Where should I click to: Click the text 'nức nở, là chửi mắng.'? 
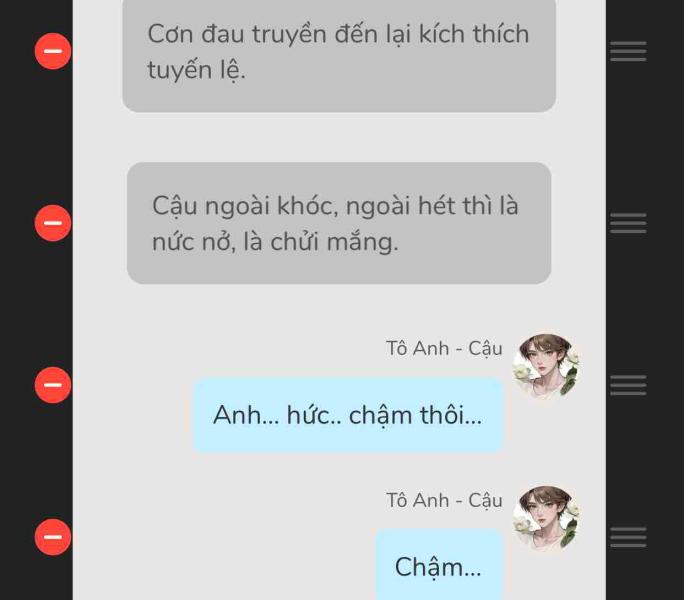point(275,242)
